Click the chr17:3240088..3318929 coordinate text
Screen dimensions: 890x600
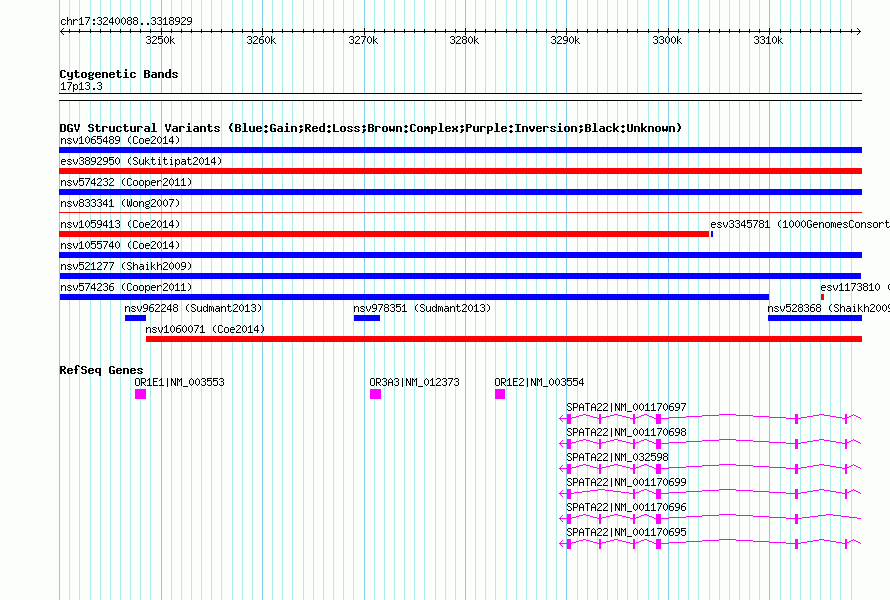126,22
